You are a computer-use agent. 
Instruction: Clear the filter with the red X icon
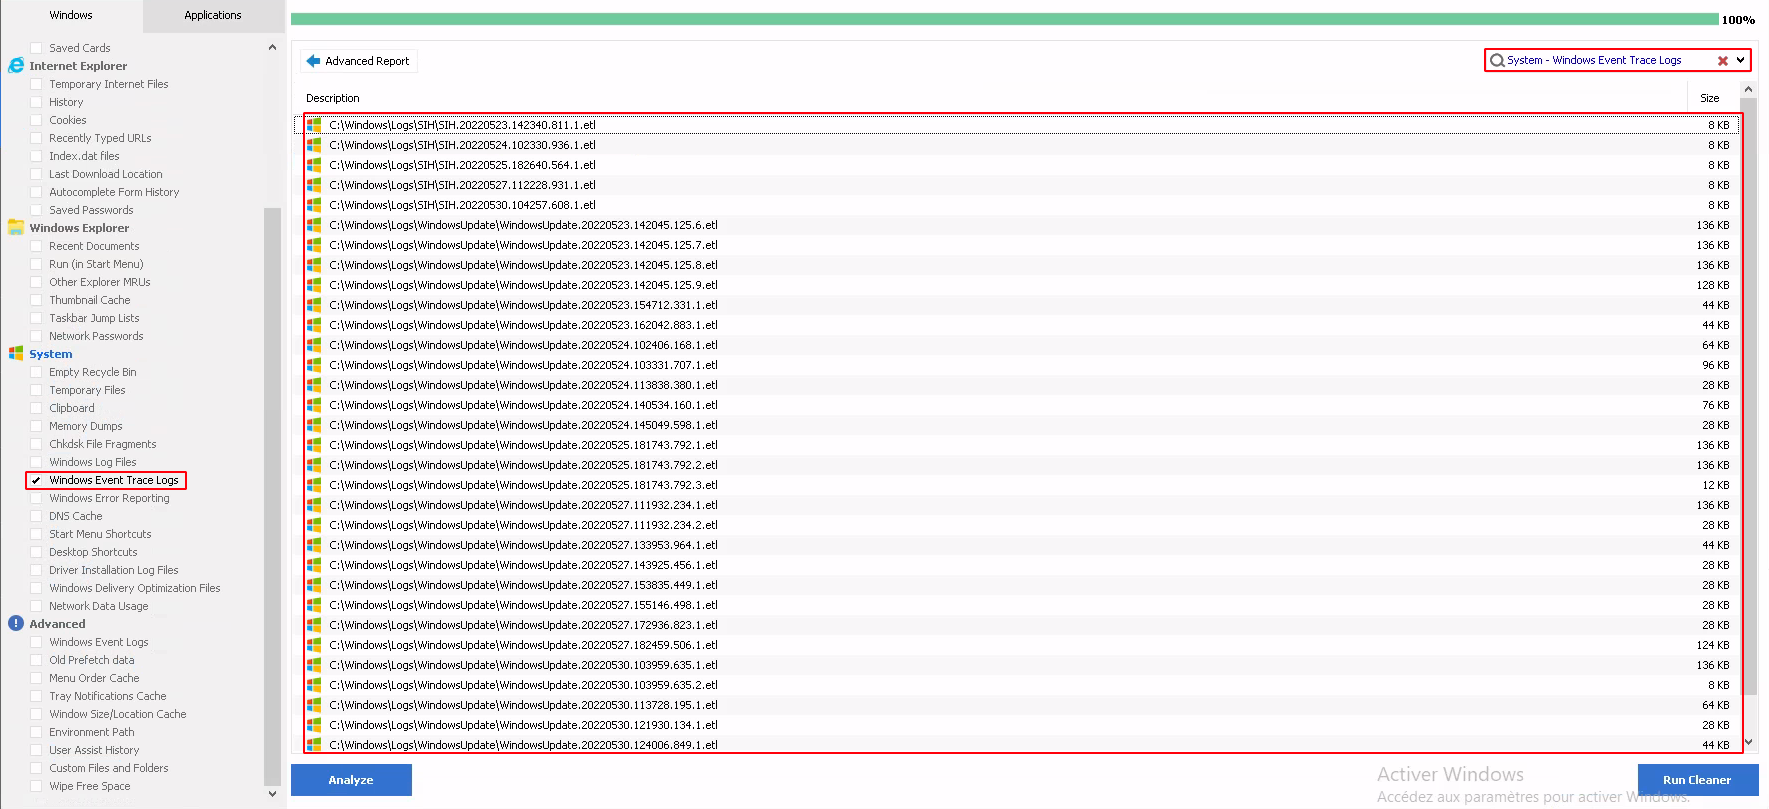[1723, 60]
